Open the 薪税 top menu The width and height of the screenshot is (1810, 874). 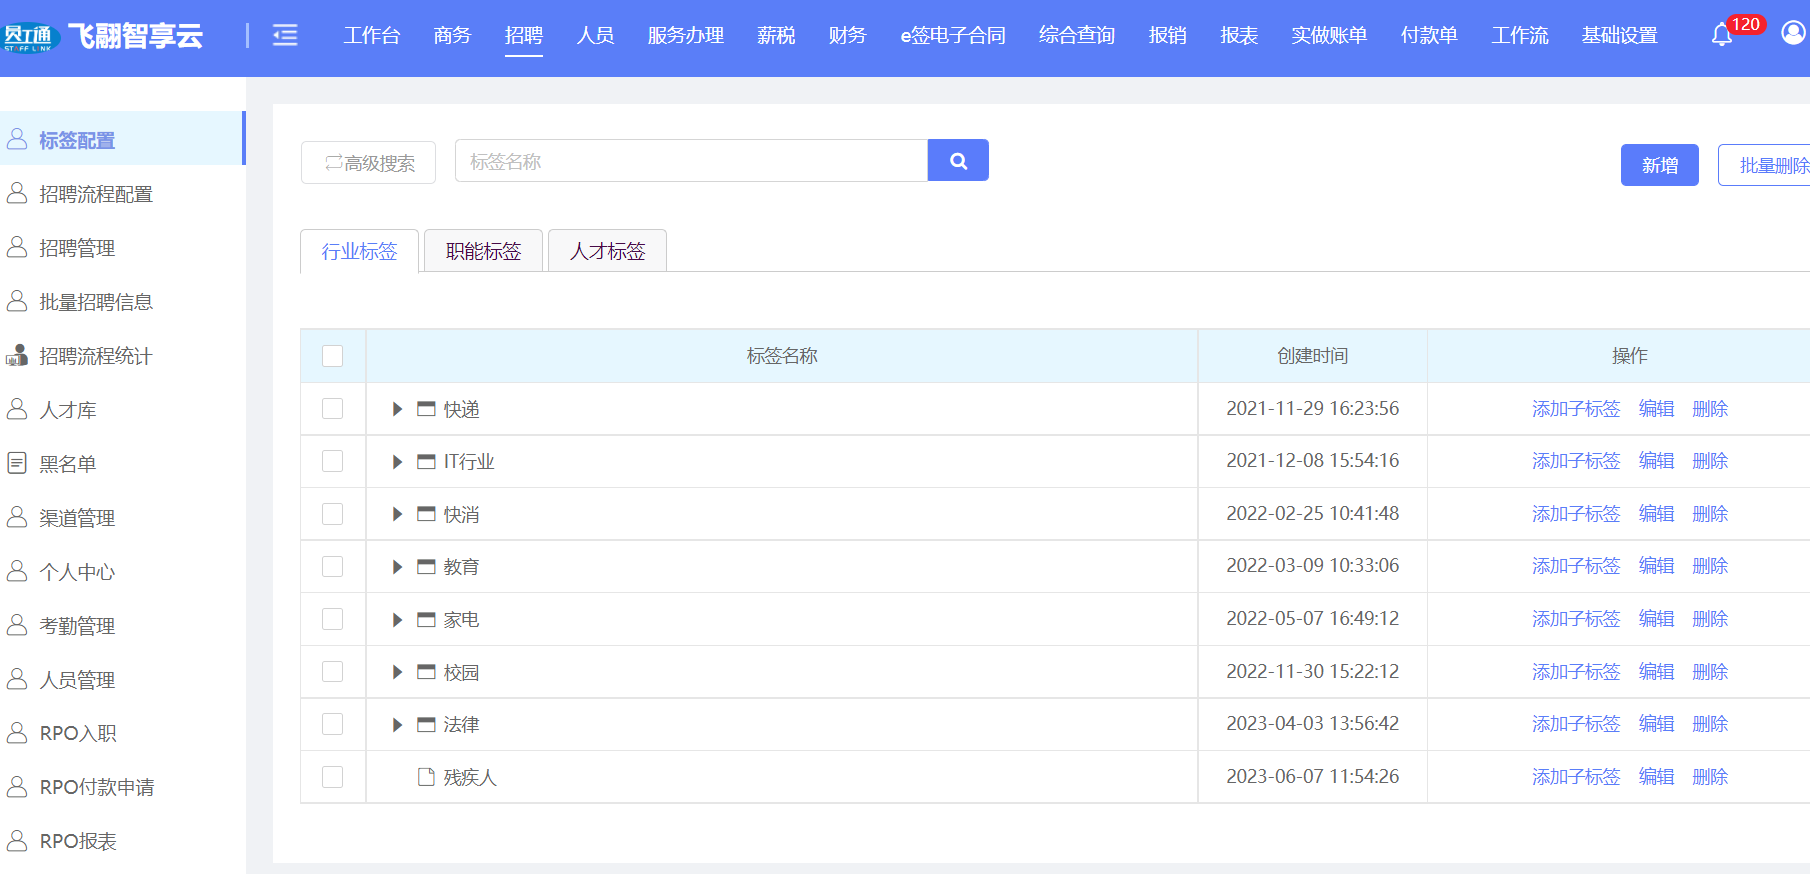point(776,36)
